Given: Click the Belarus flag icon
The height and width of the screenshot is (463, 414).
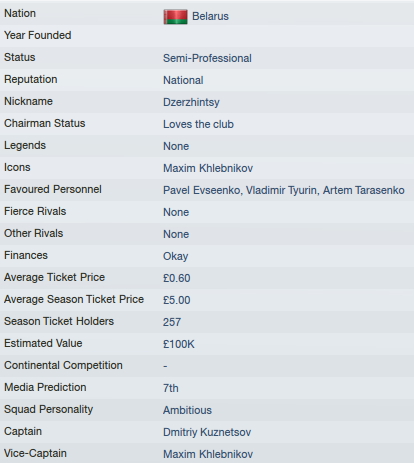Looking at the screenshot, I should (175, 17).
